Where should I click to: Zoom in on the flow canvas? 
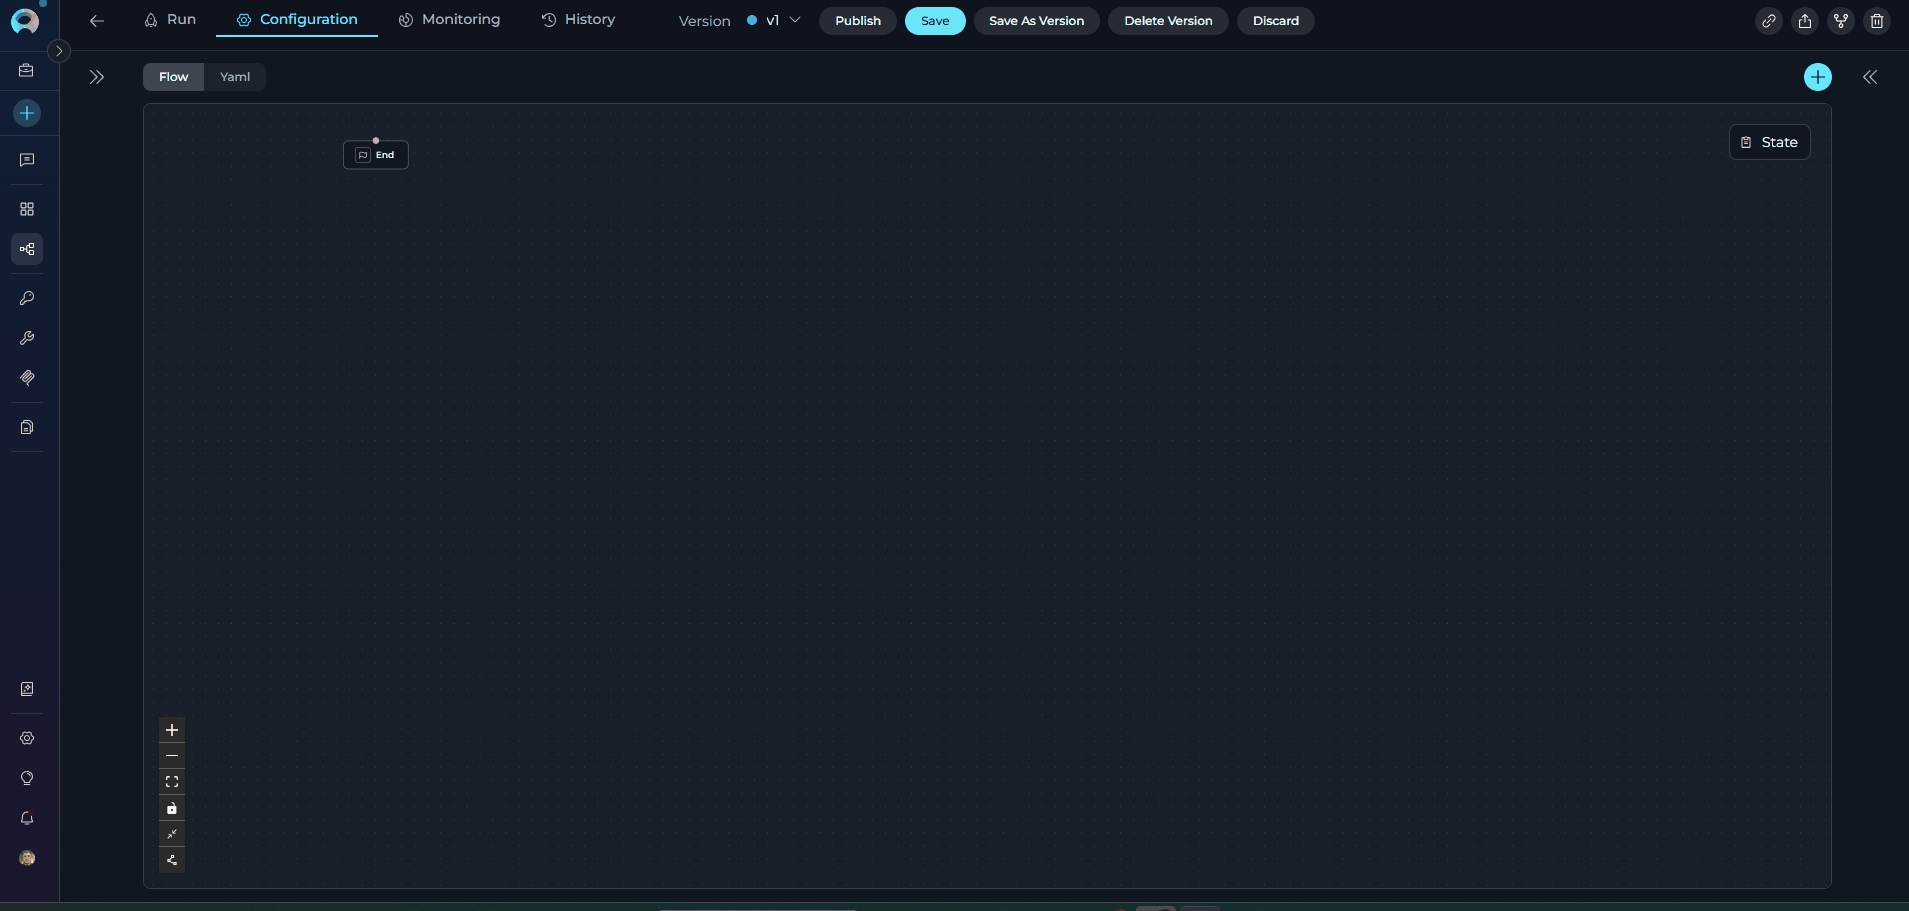pyautogui.click(x=172, y=730)
